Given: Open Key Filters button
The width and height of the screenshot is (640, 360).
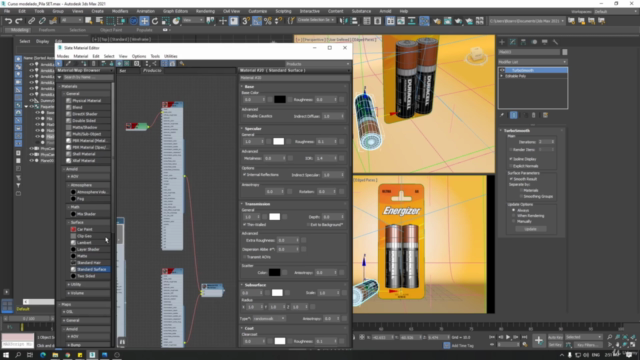Looking at the screenshot, I should 588,345.
